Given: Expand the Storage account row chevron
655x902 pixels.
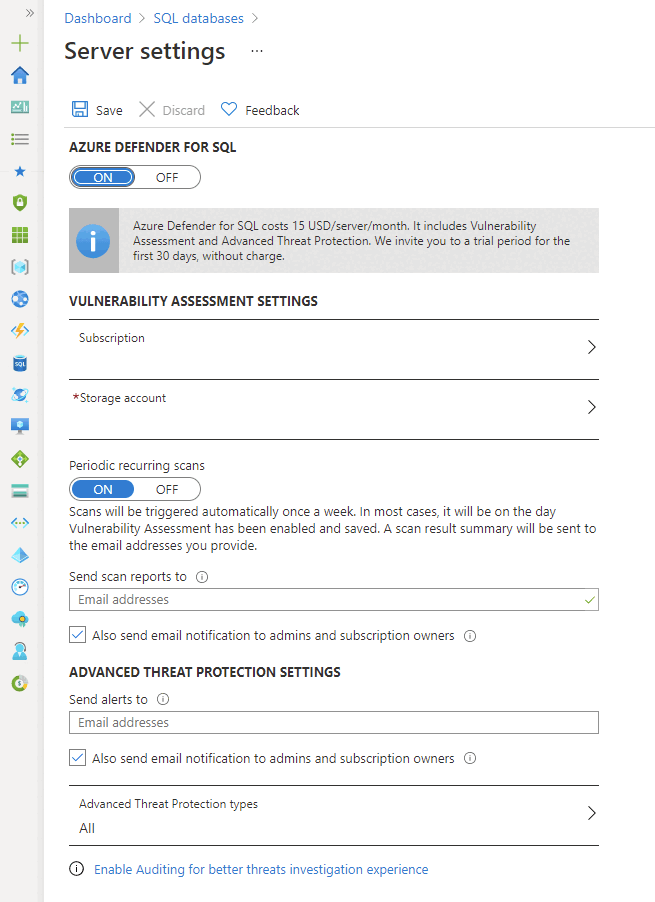Looking at the screenshot, I should click(x=591, y=407).
